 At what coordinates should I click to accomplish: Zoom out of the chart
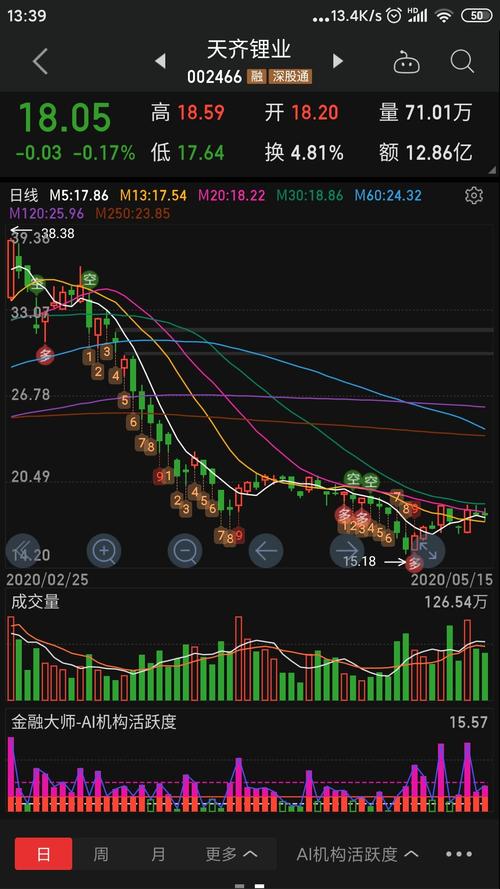click(185, 550)
